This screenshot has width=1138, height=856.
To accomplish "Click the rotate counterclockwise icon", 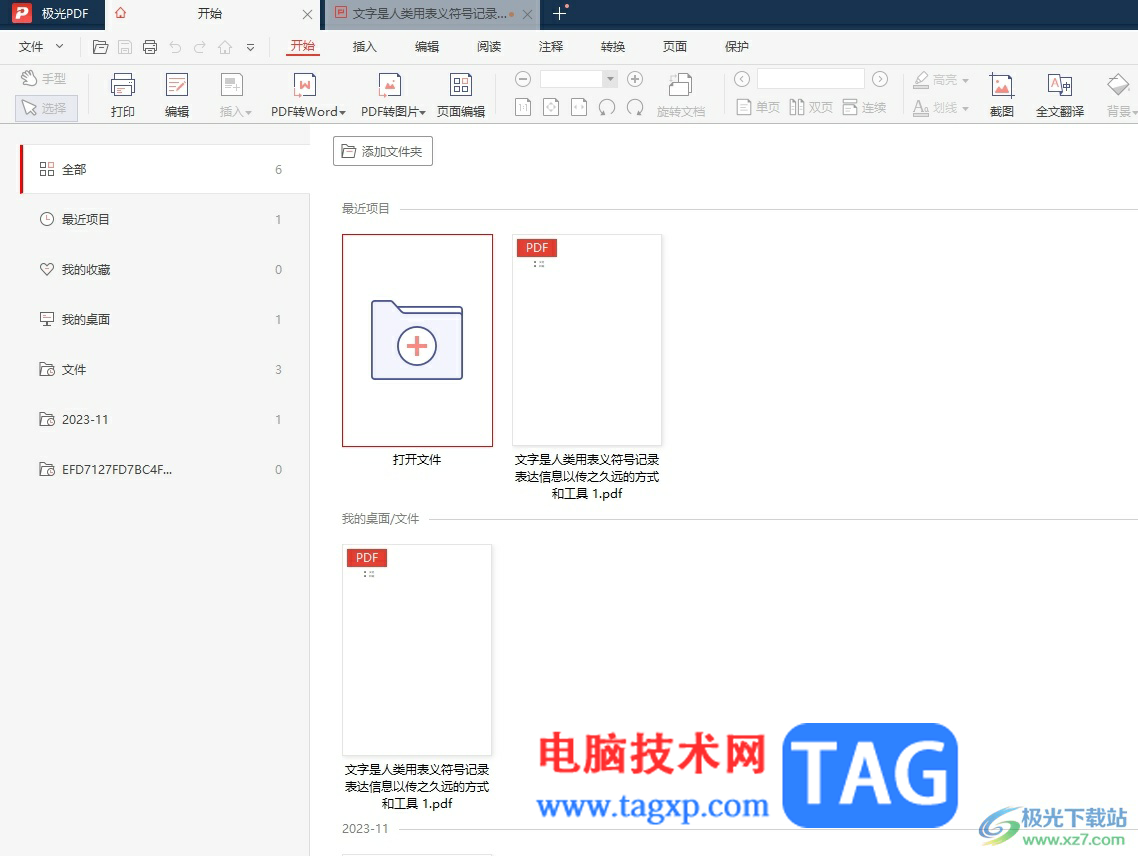I will coord(607,107).
